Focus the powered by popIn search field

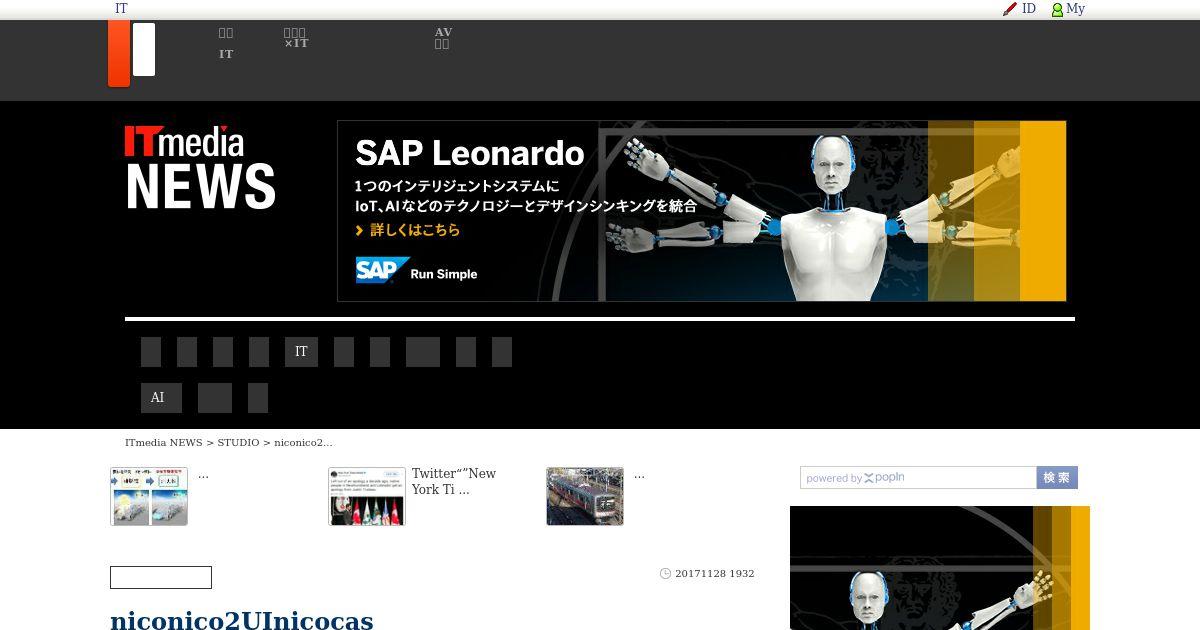(x=918, y=478)
